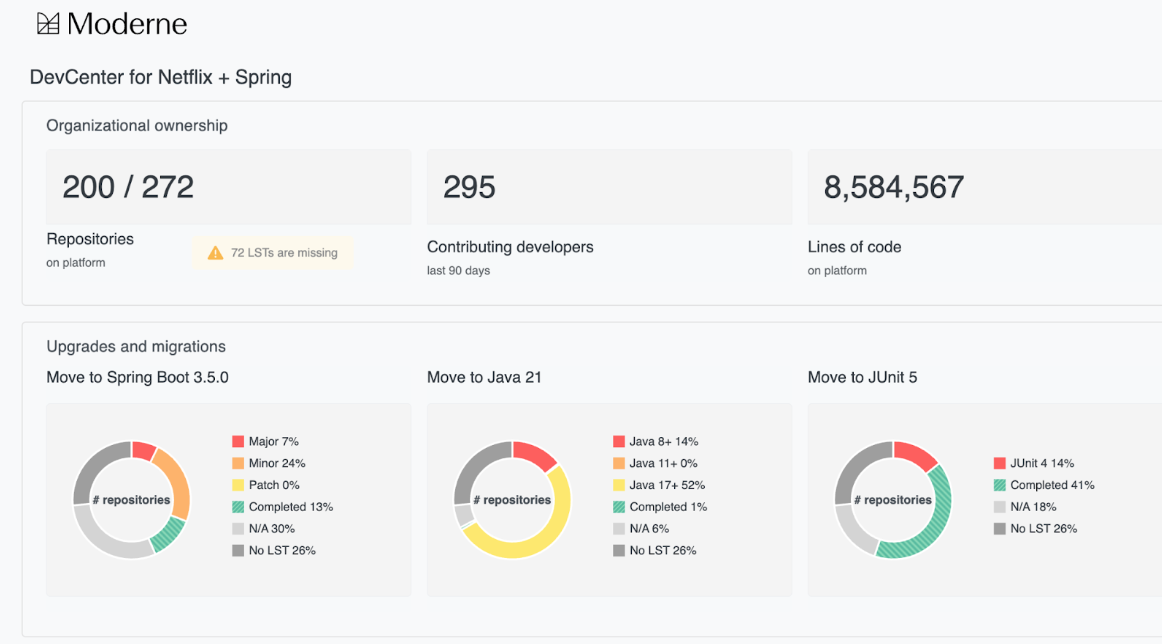Click the No LST 26% label in JUnit 5 legend
1162x644 pixels.
[1043, 528]
